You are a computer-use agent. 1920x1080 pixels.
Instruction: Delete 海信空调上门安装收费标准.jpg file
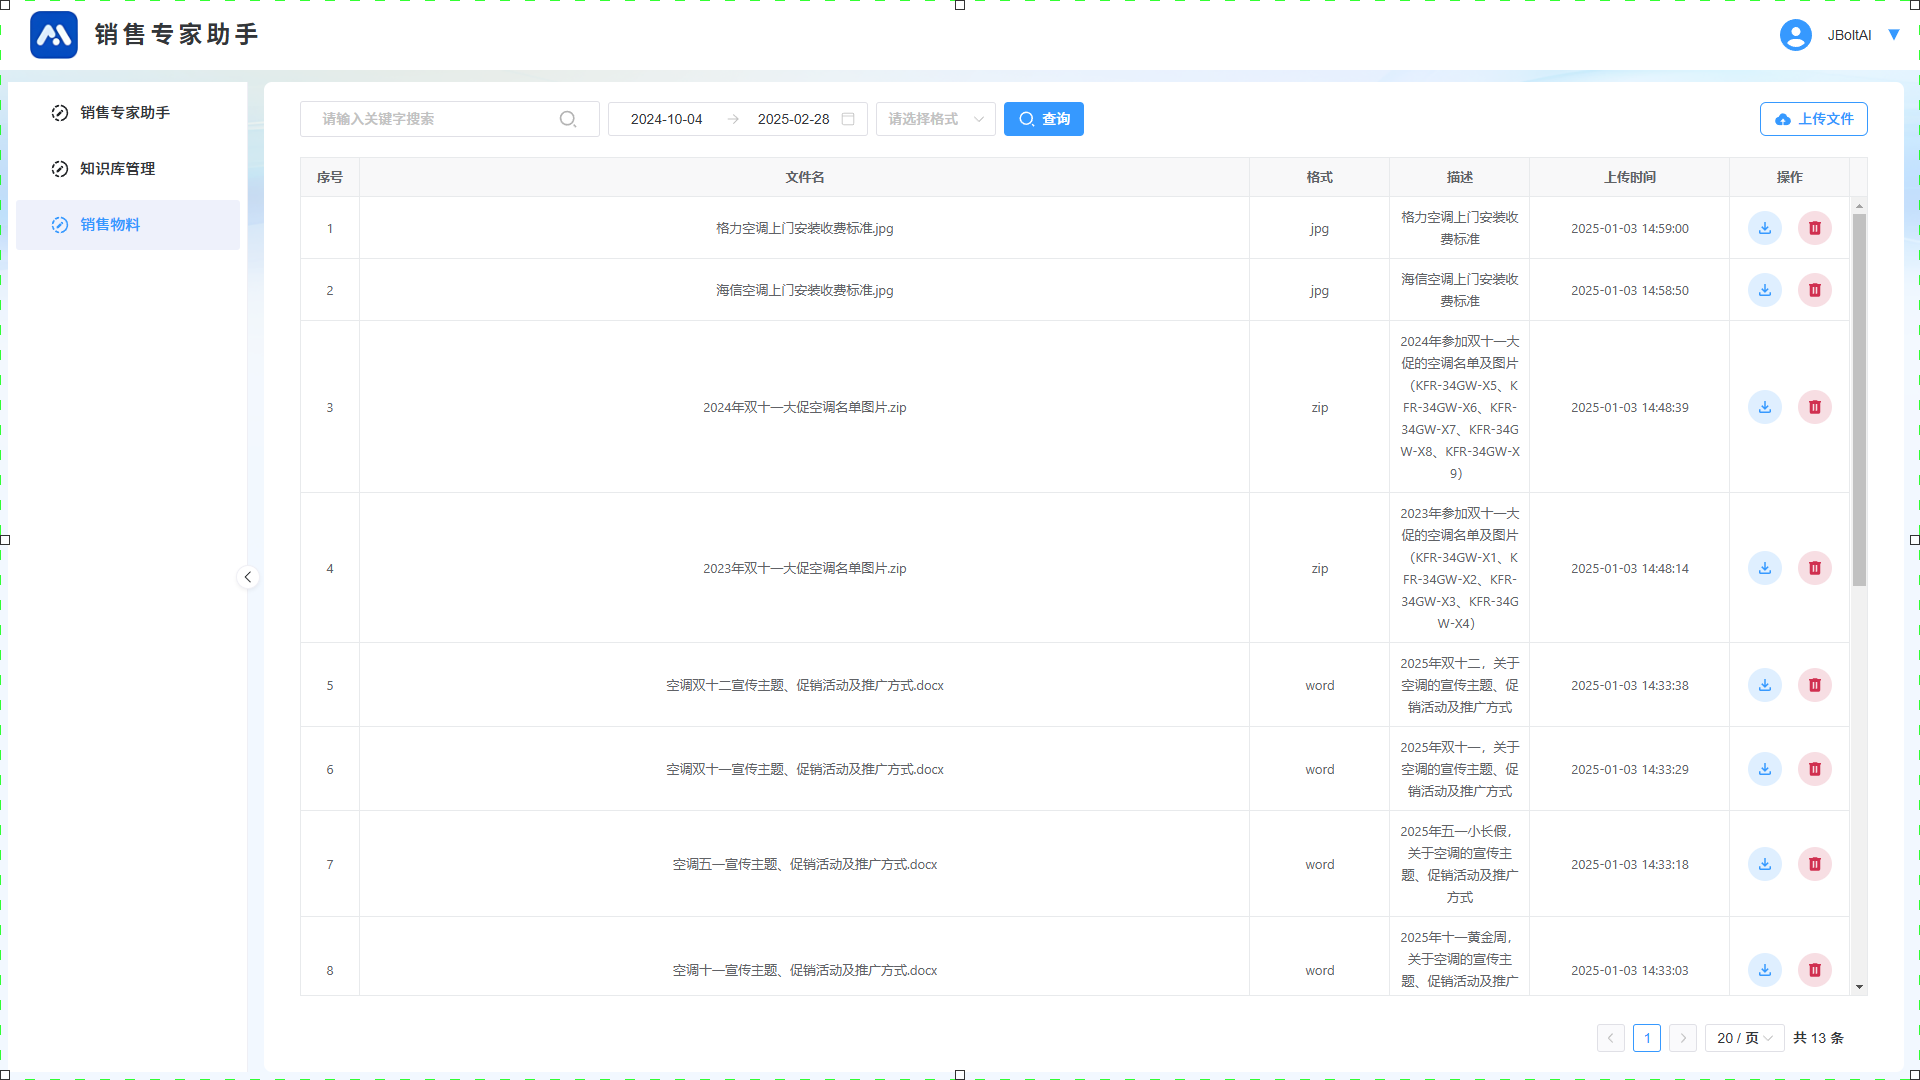(1815, 290)
